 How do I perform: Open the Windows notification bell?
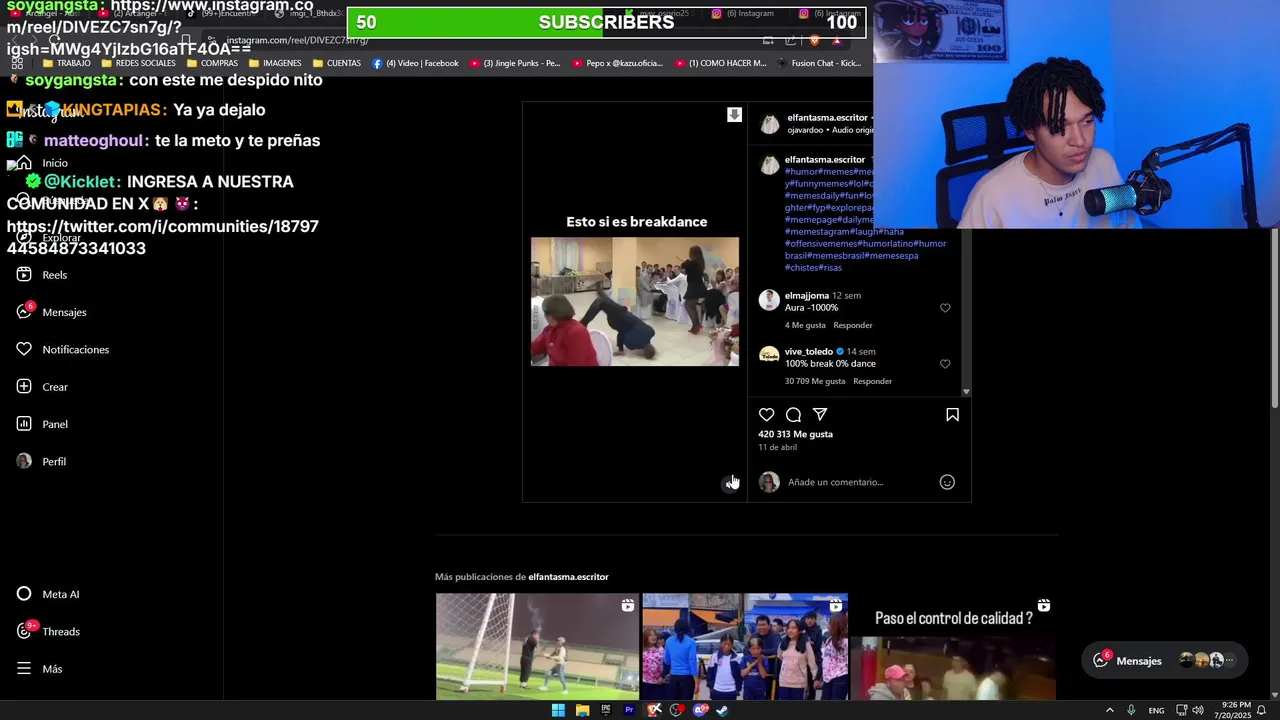[x=1262, y=710]
